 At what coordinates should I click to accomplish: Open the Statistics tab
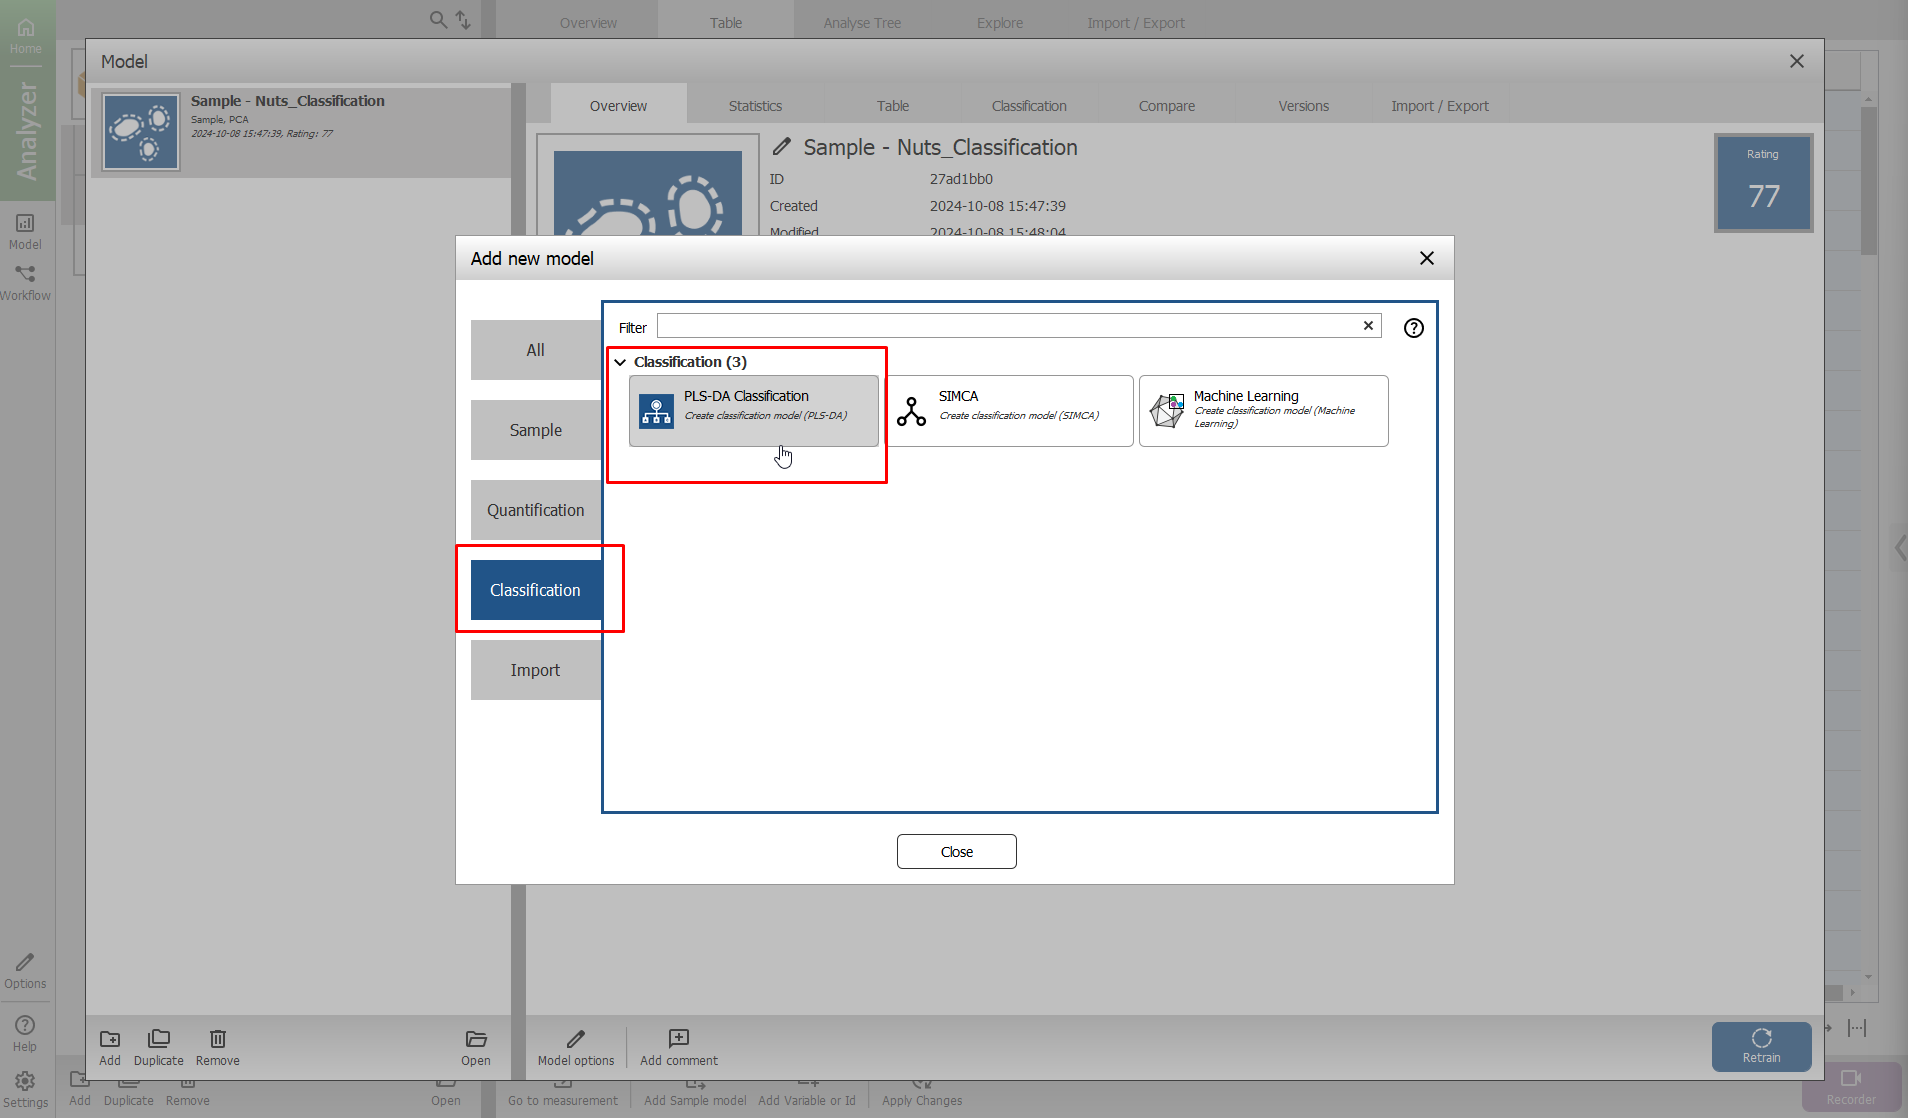[755, 106]
